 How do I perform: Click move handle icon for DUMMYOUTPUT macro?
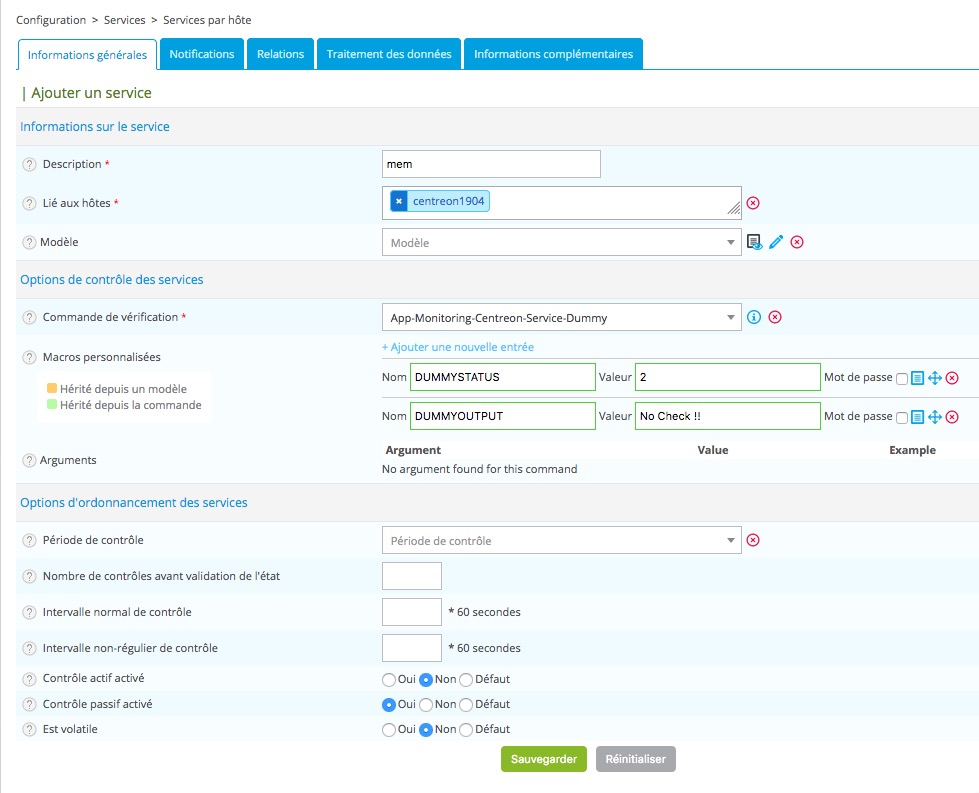point(935,416)
